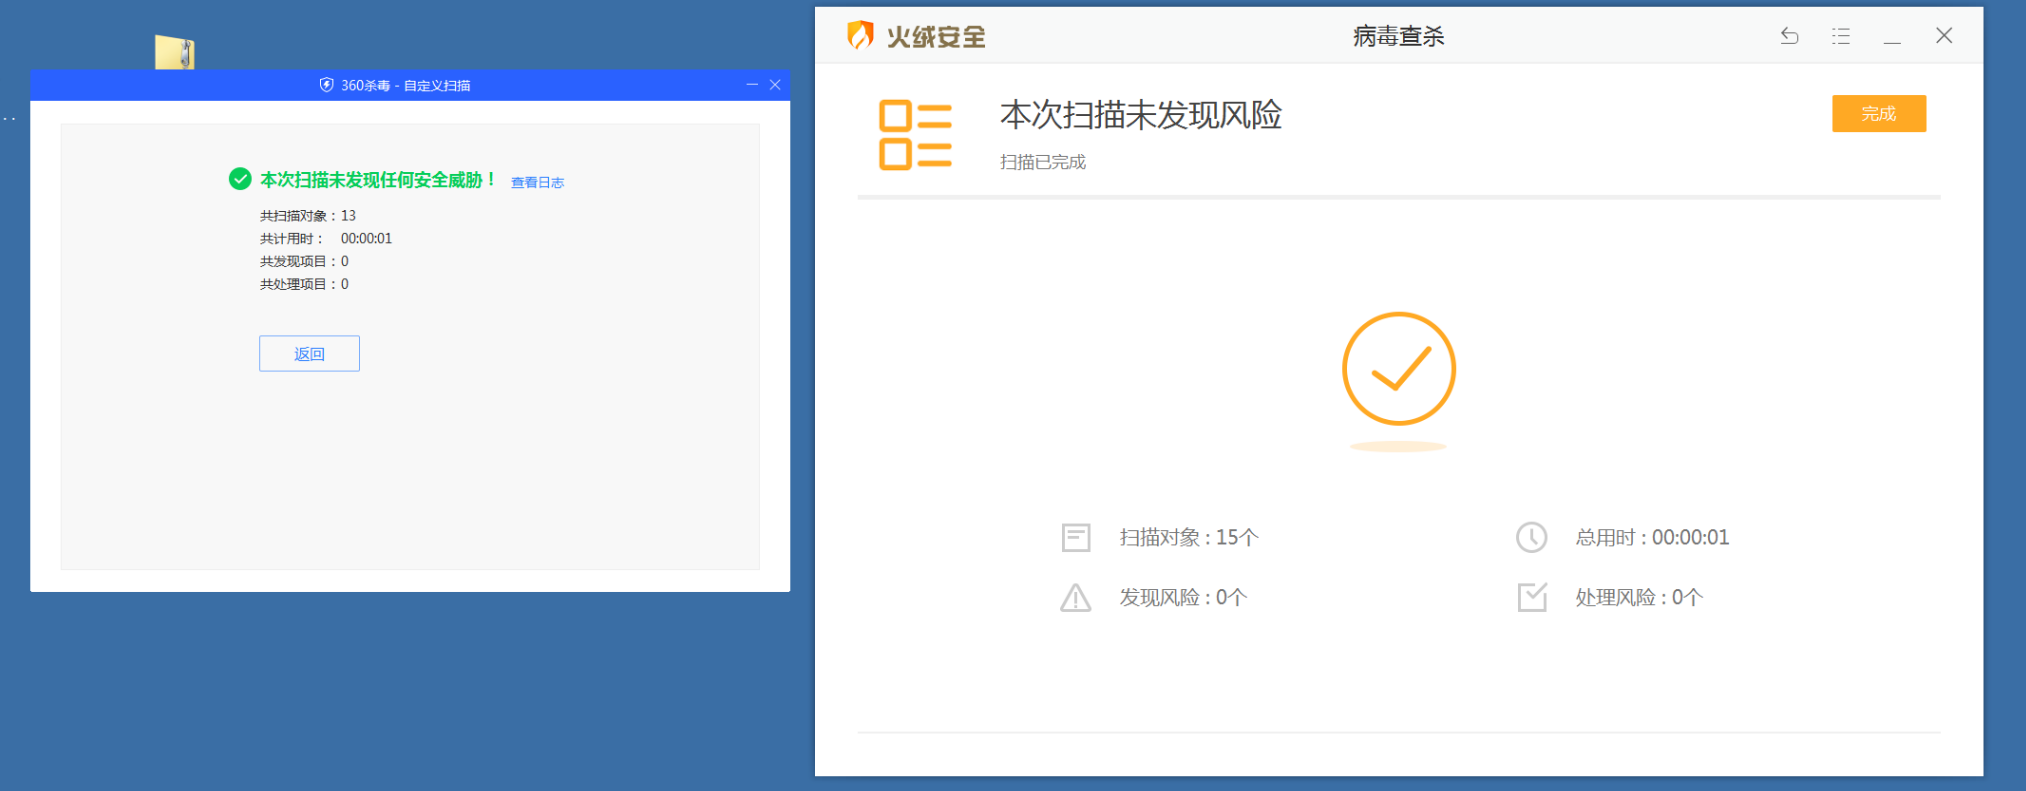Click the back arrow icon in Huorong
The image size is (2026, 791).
point(1789,37)
